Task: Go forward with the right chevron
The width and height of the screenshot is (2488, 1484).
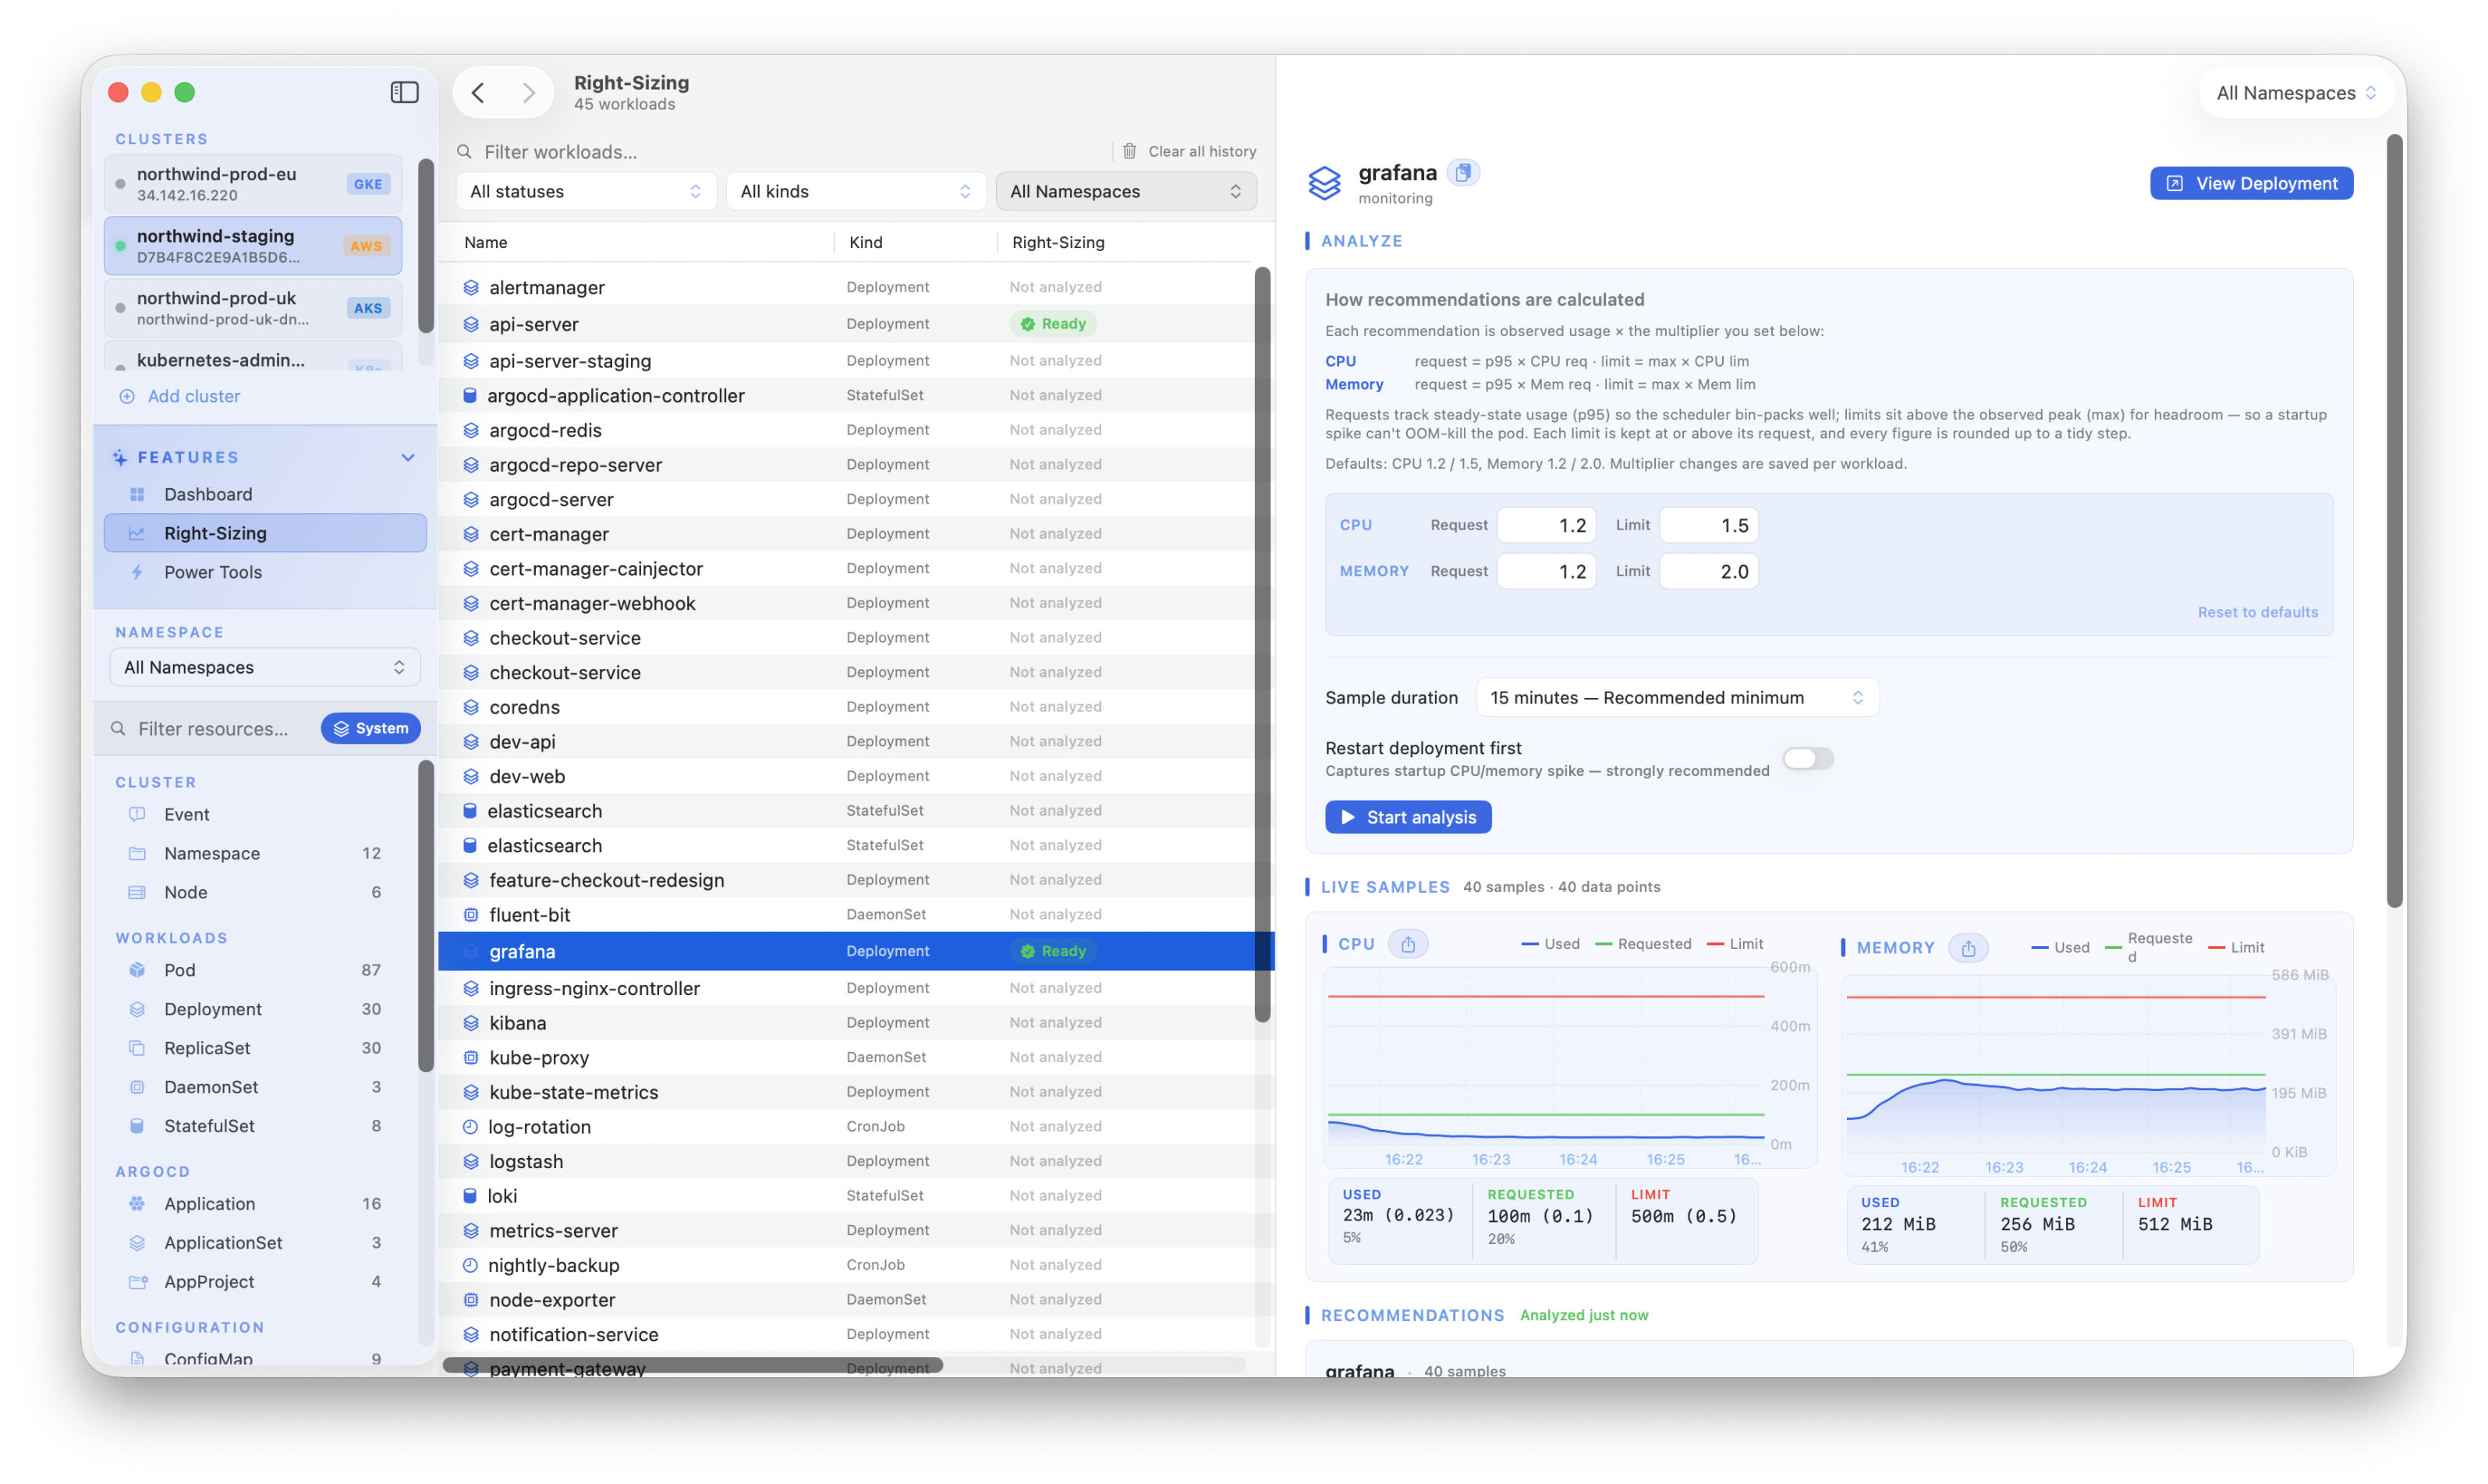Action: click(x=528, y=92)
